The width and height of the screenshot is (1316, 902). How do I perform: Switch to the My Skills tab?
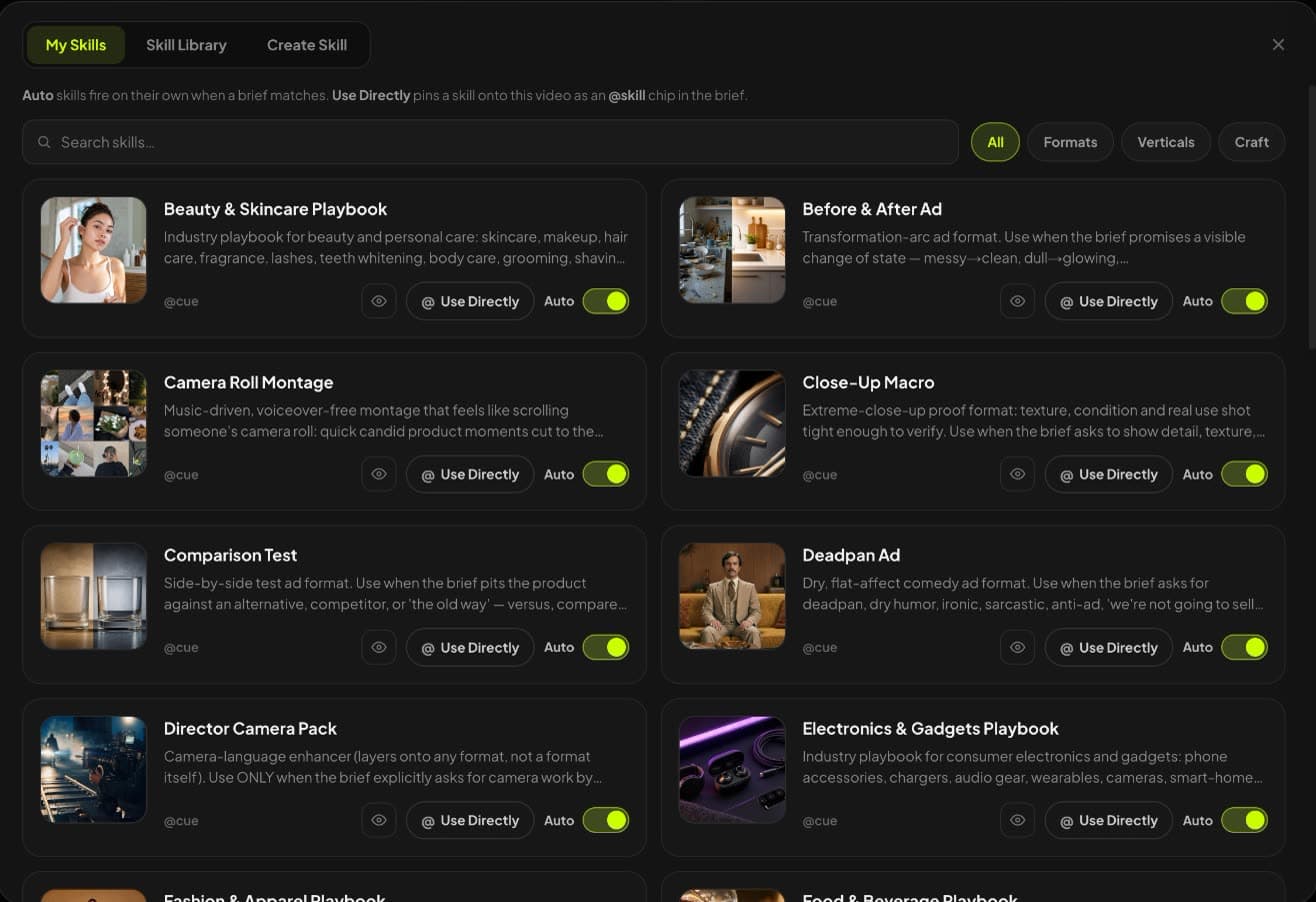[76, 45]
